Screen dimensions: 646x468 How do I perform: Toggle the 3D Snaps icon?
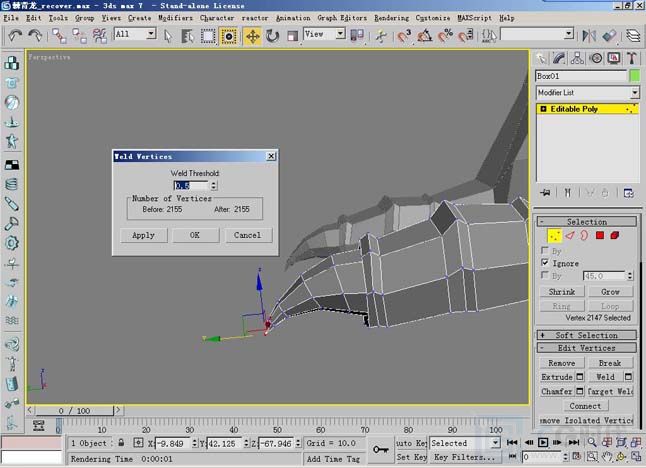404,36
